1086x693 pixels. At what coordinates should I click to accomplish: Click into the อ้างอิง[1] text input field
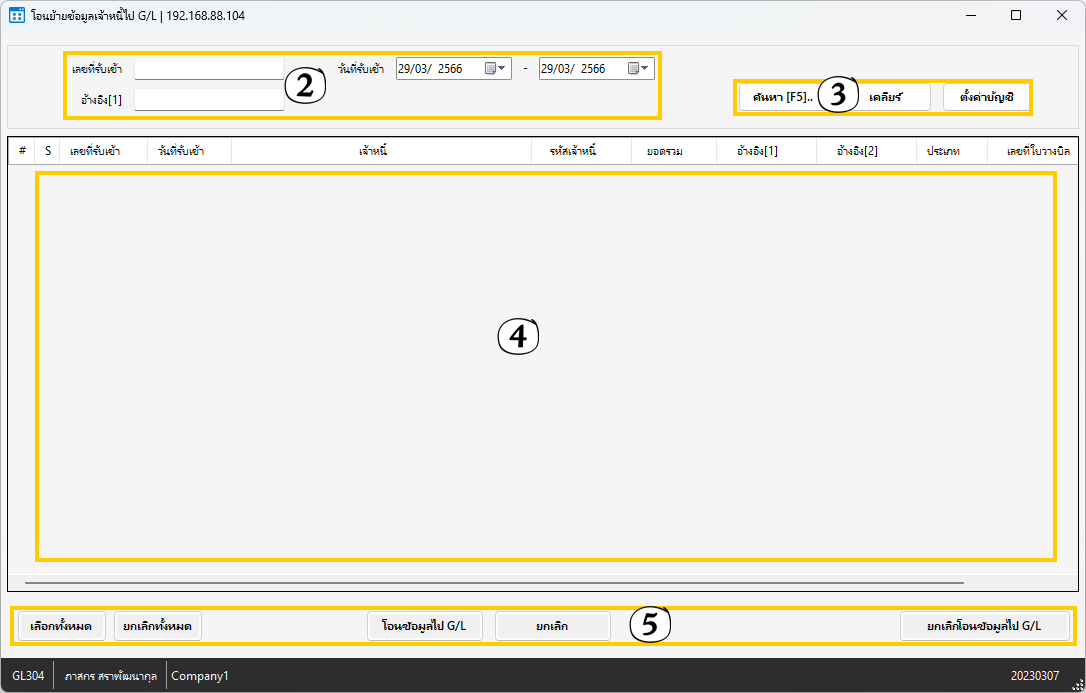click(209, 99)
